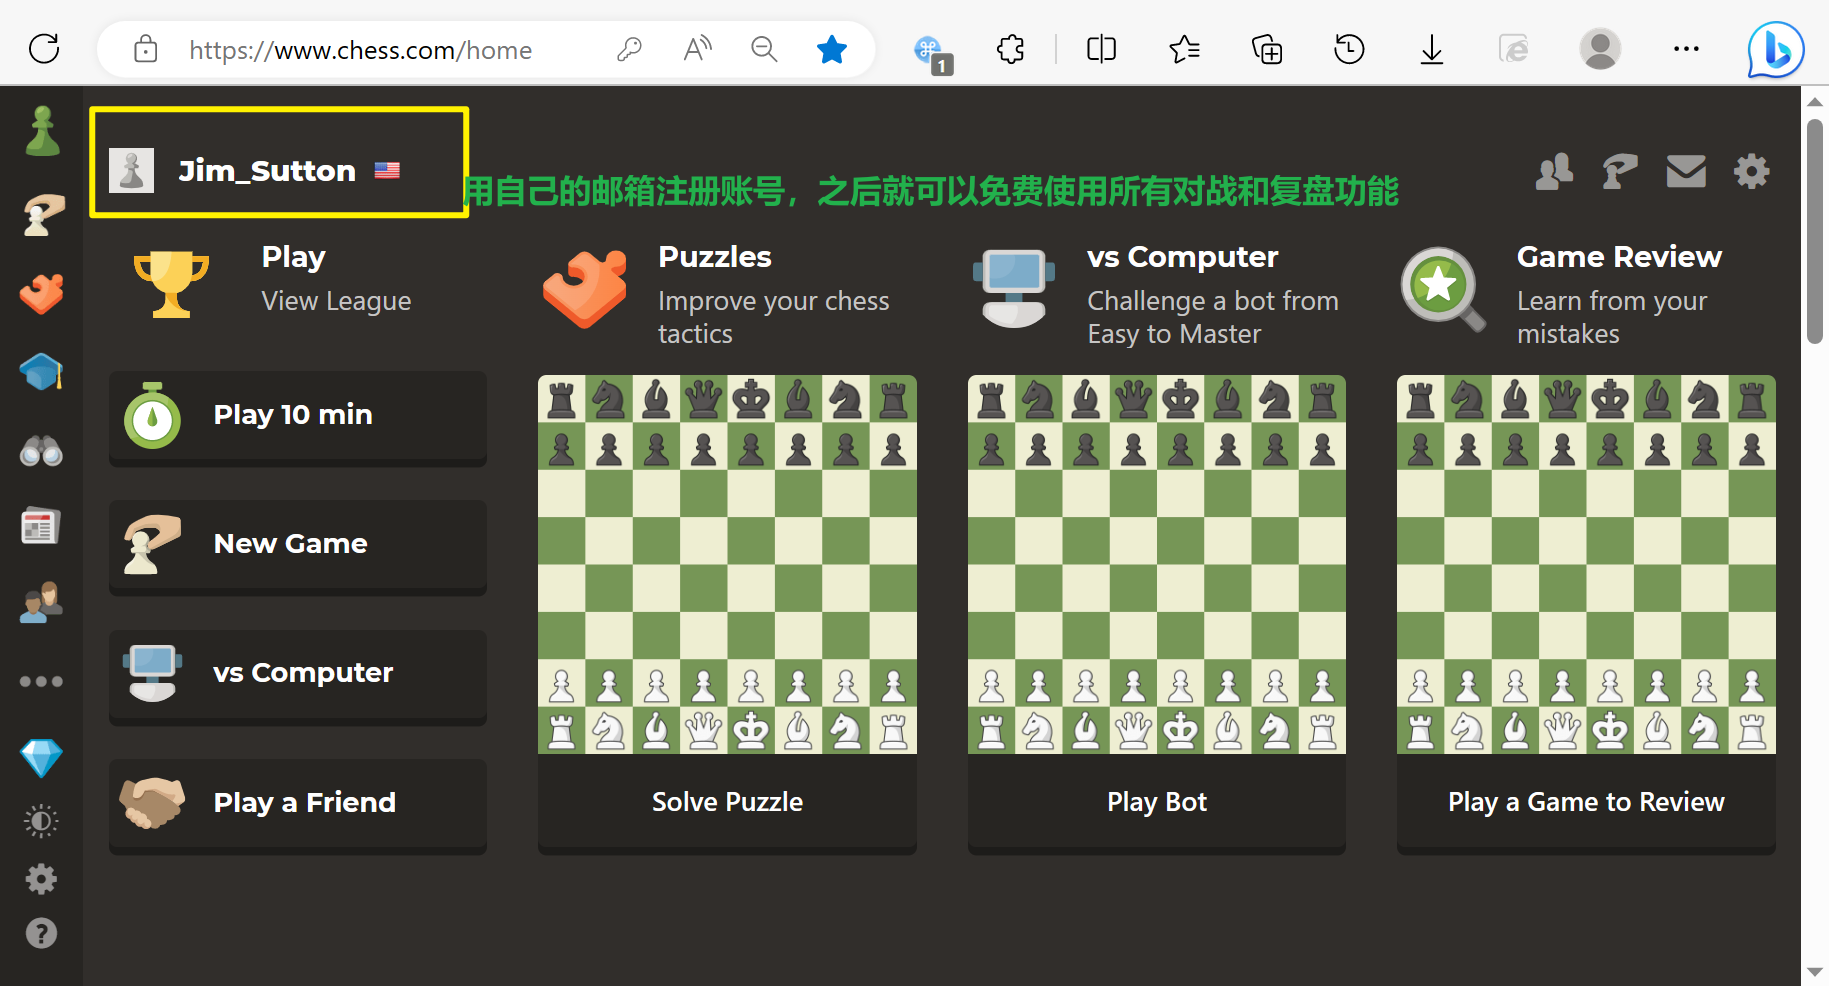Open Upgrade via the blue diamond icon

pos(41,758)
